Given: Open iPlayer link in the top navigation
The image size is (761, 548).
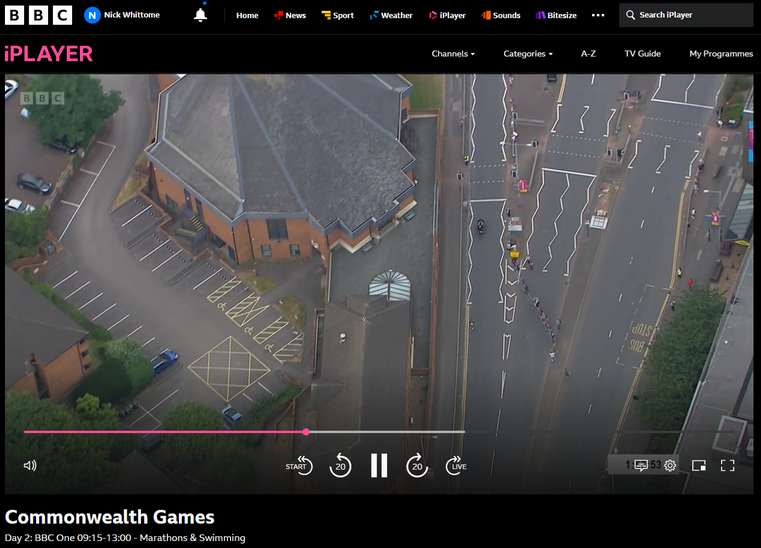Looking at the screenshot, I should click(x=447, y=15).
